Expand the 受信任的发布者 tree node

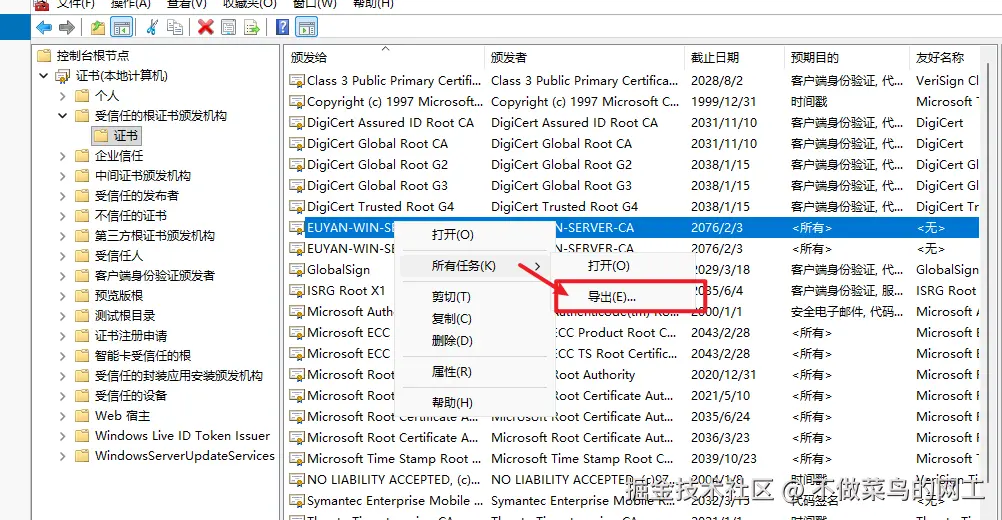63,196
